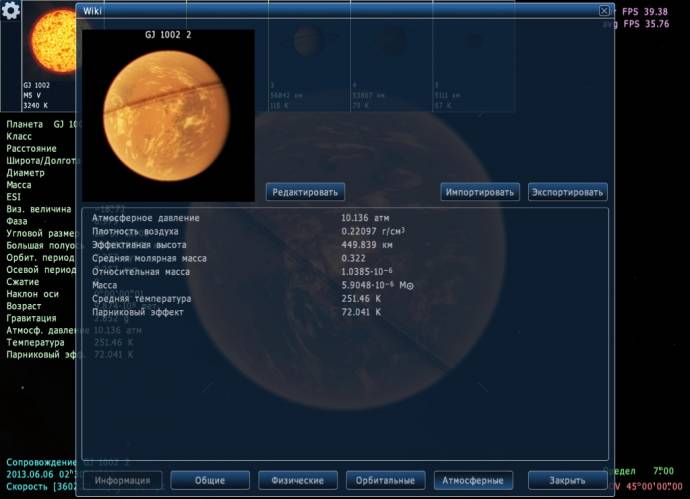Click the Wiki window title
Image resolution: width=690 pixels, height=499 pixels.
point(92,11)
